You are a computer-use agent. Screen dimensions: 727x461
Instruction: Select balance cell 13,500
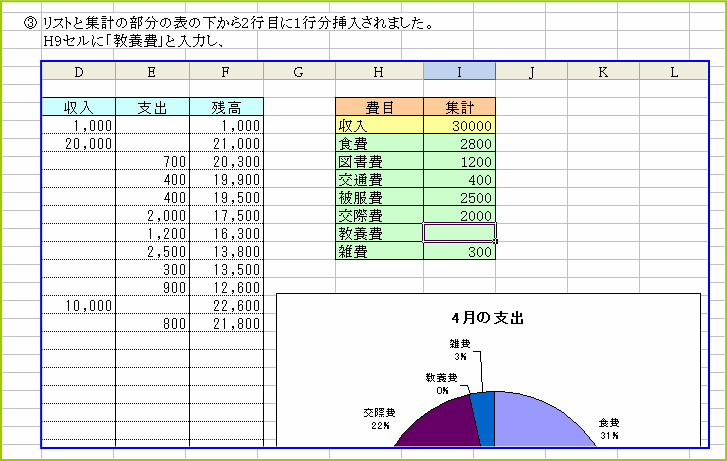click(x=226, y=269)
